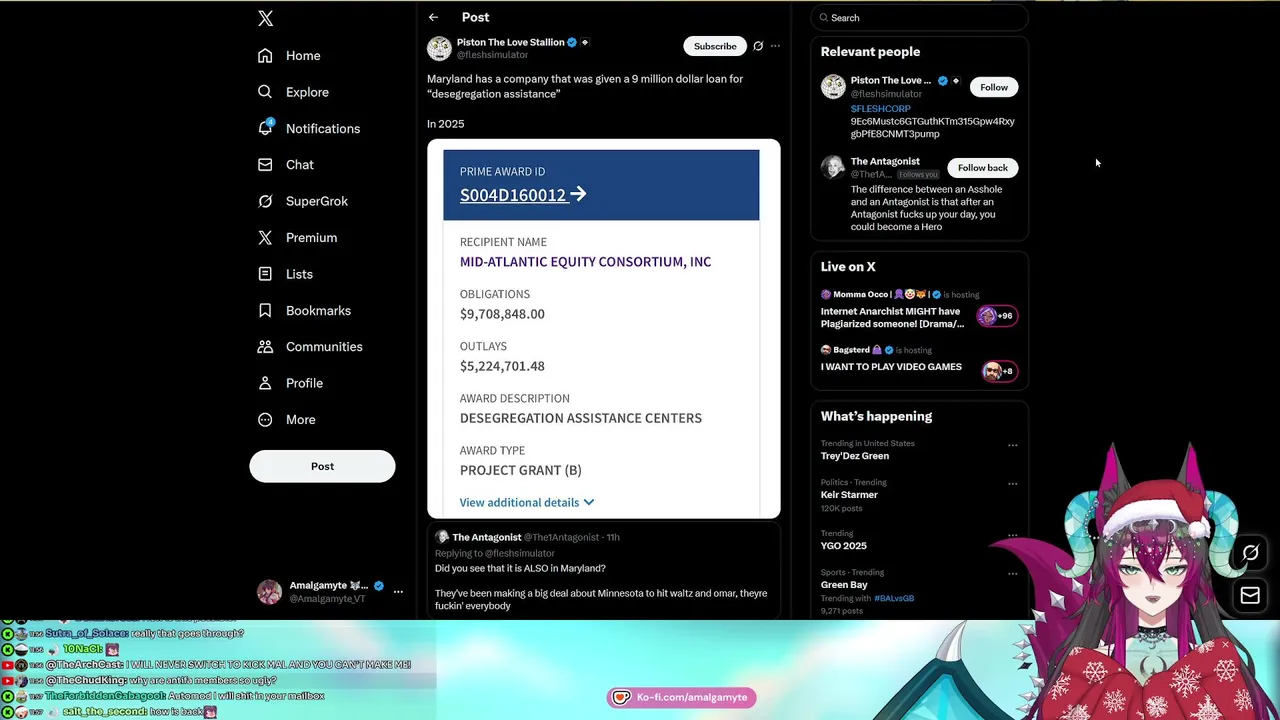Open the Keir Starmer trending topic

[x=849, y=495]
